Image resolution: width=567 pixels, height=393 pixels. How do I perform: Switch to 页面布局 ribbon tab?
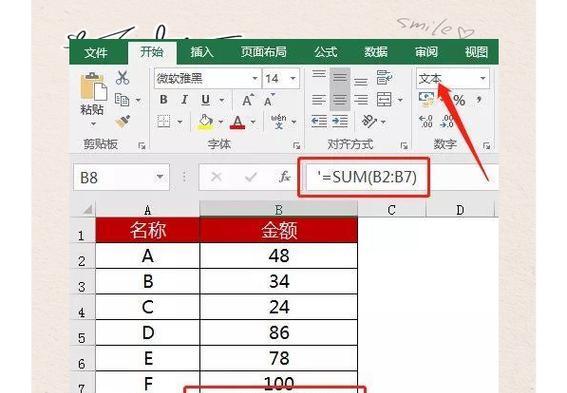[x=264, y=52]
